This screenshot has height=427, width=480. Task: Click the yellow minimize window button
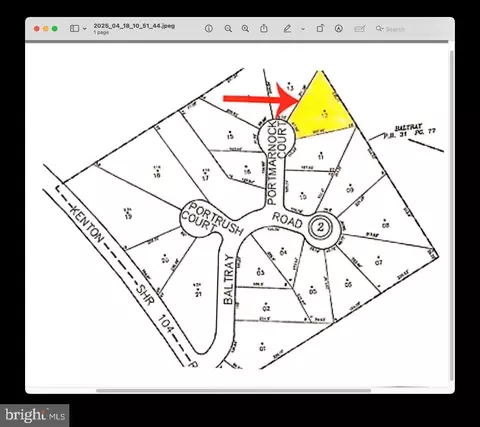[46, 29]
